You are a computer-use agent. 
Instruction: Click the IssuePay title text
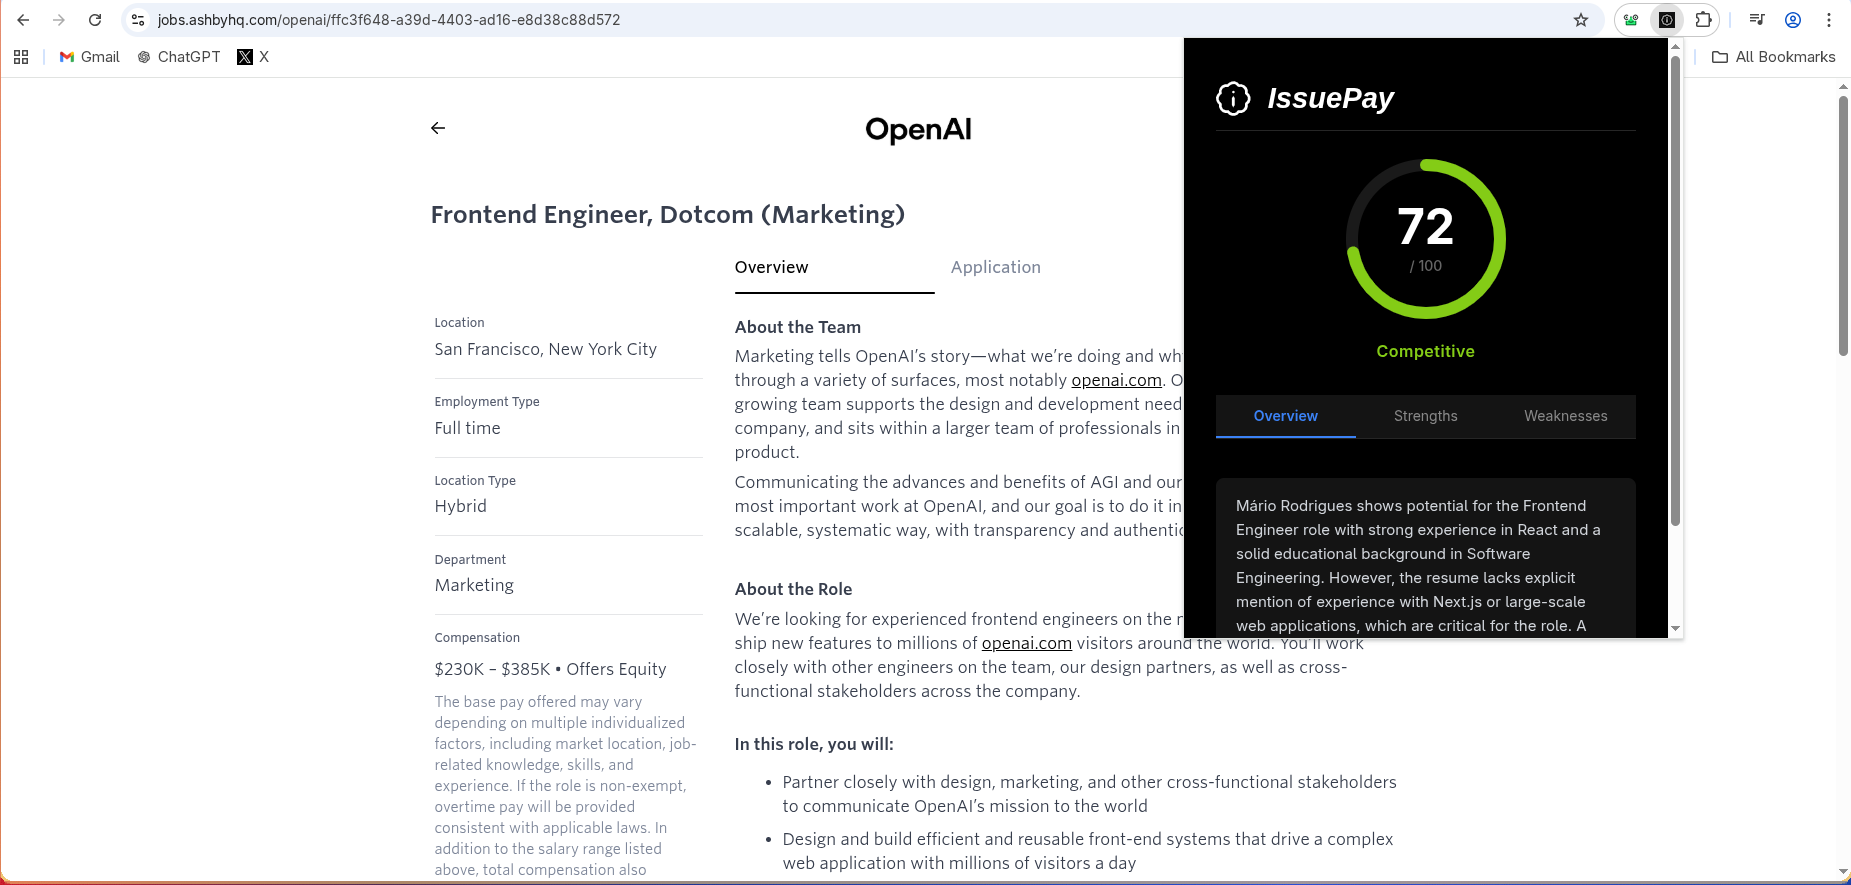tap(1330, 98)
